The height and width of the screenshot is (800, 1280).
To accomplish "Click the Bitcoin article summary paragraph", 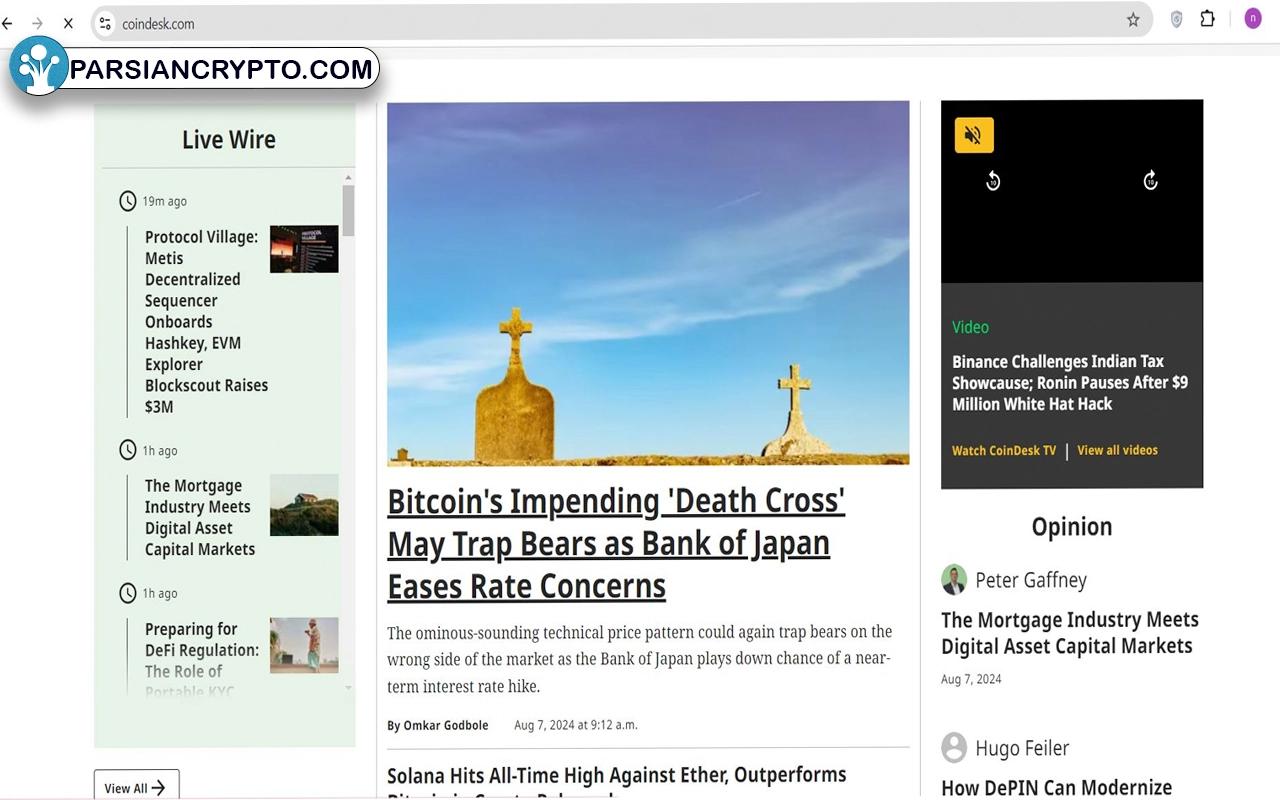I will tap(640, 659).
